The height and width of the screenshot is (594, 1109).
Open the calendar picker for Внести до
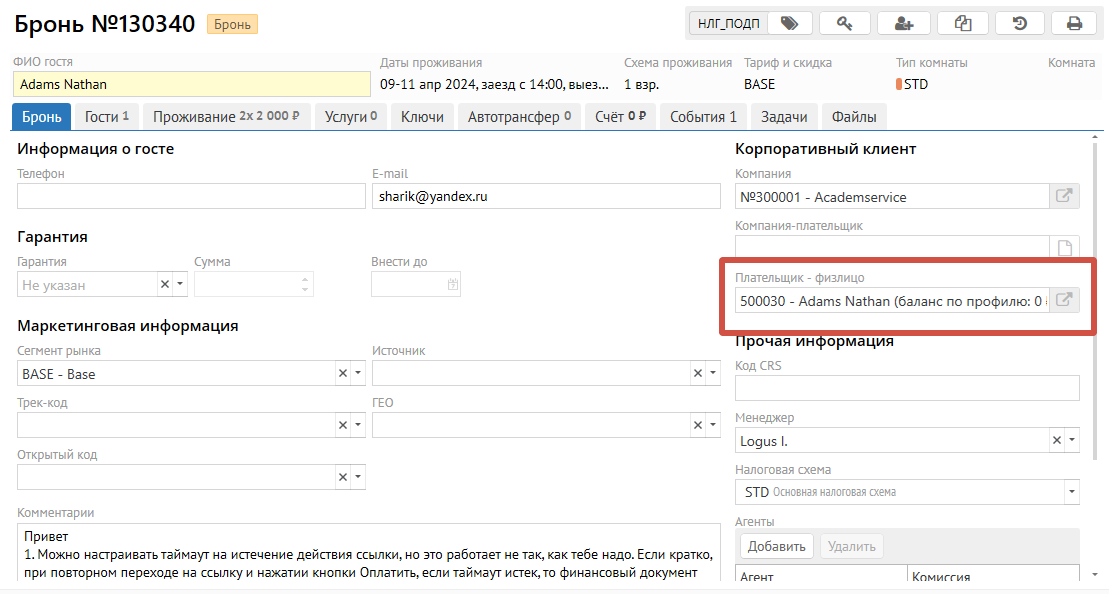pyautogui.click(x=453, y=285)
